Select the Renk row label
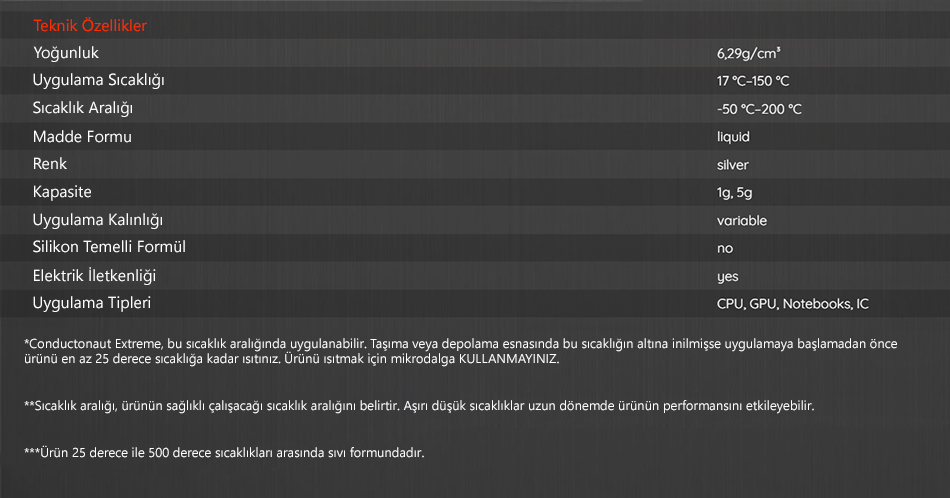The height and width of the screenshot is (498, 950). coord(50,164)
